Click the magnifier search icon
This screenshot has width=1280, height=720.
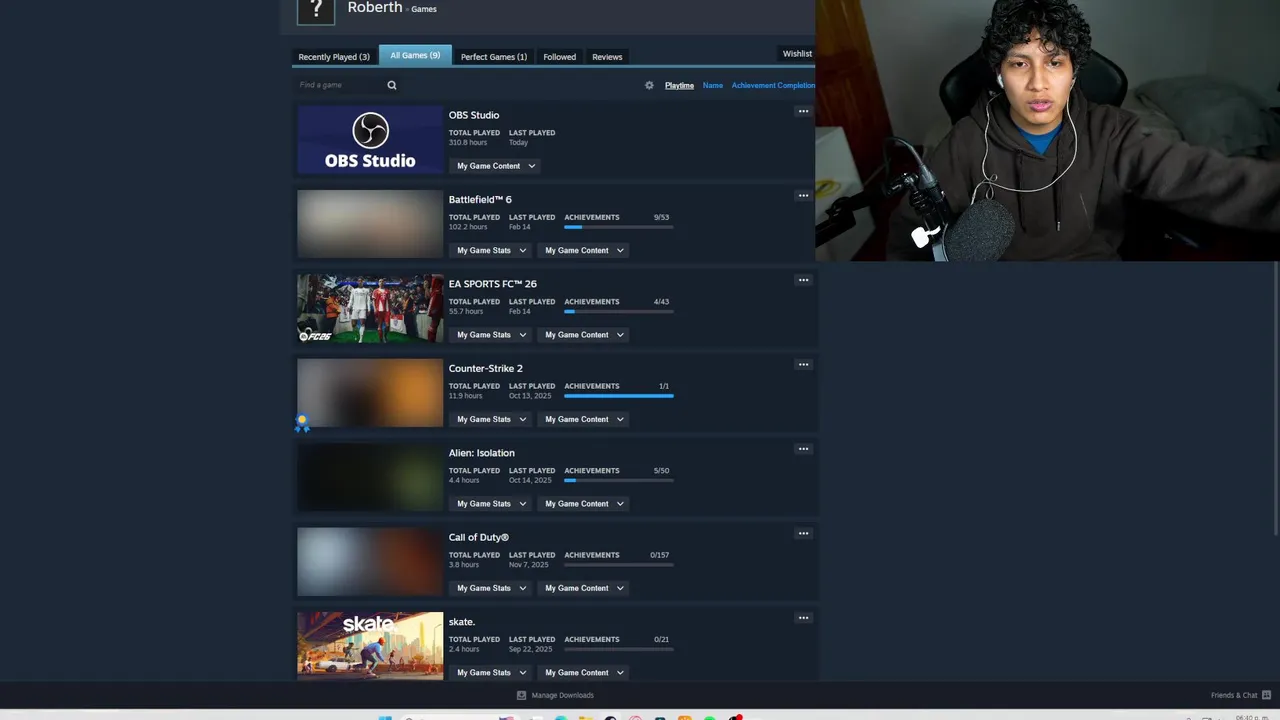tap(392, 85)
